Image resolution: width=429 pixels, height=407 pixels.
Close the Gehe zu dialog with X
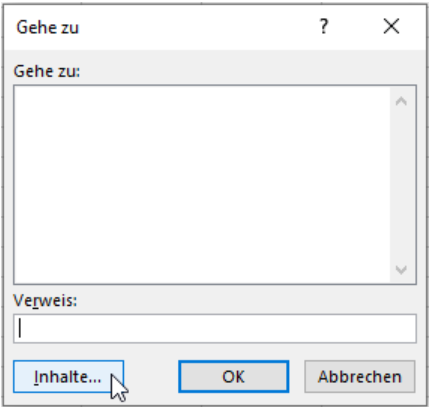click(391, 26)
